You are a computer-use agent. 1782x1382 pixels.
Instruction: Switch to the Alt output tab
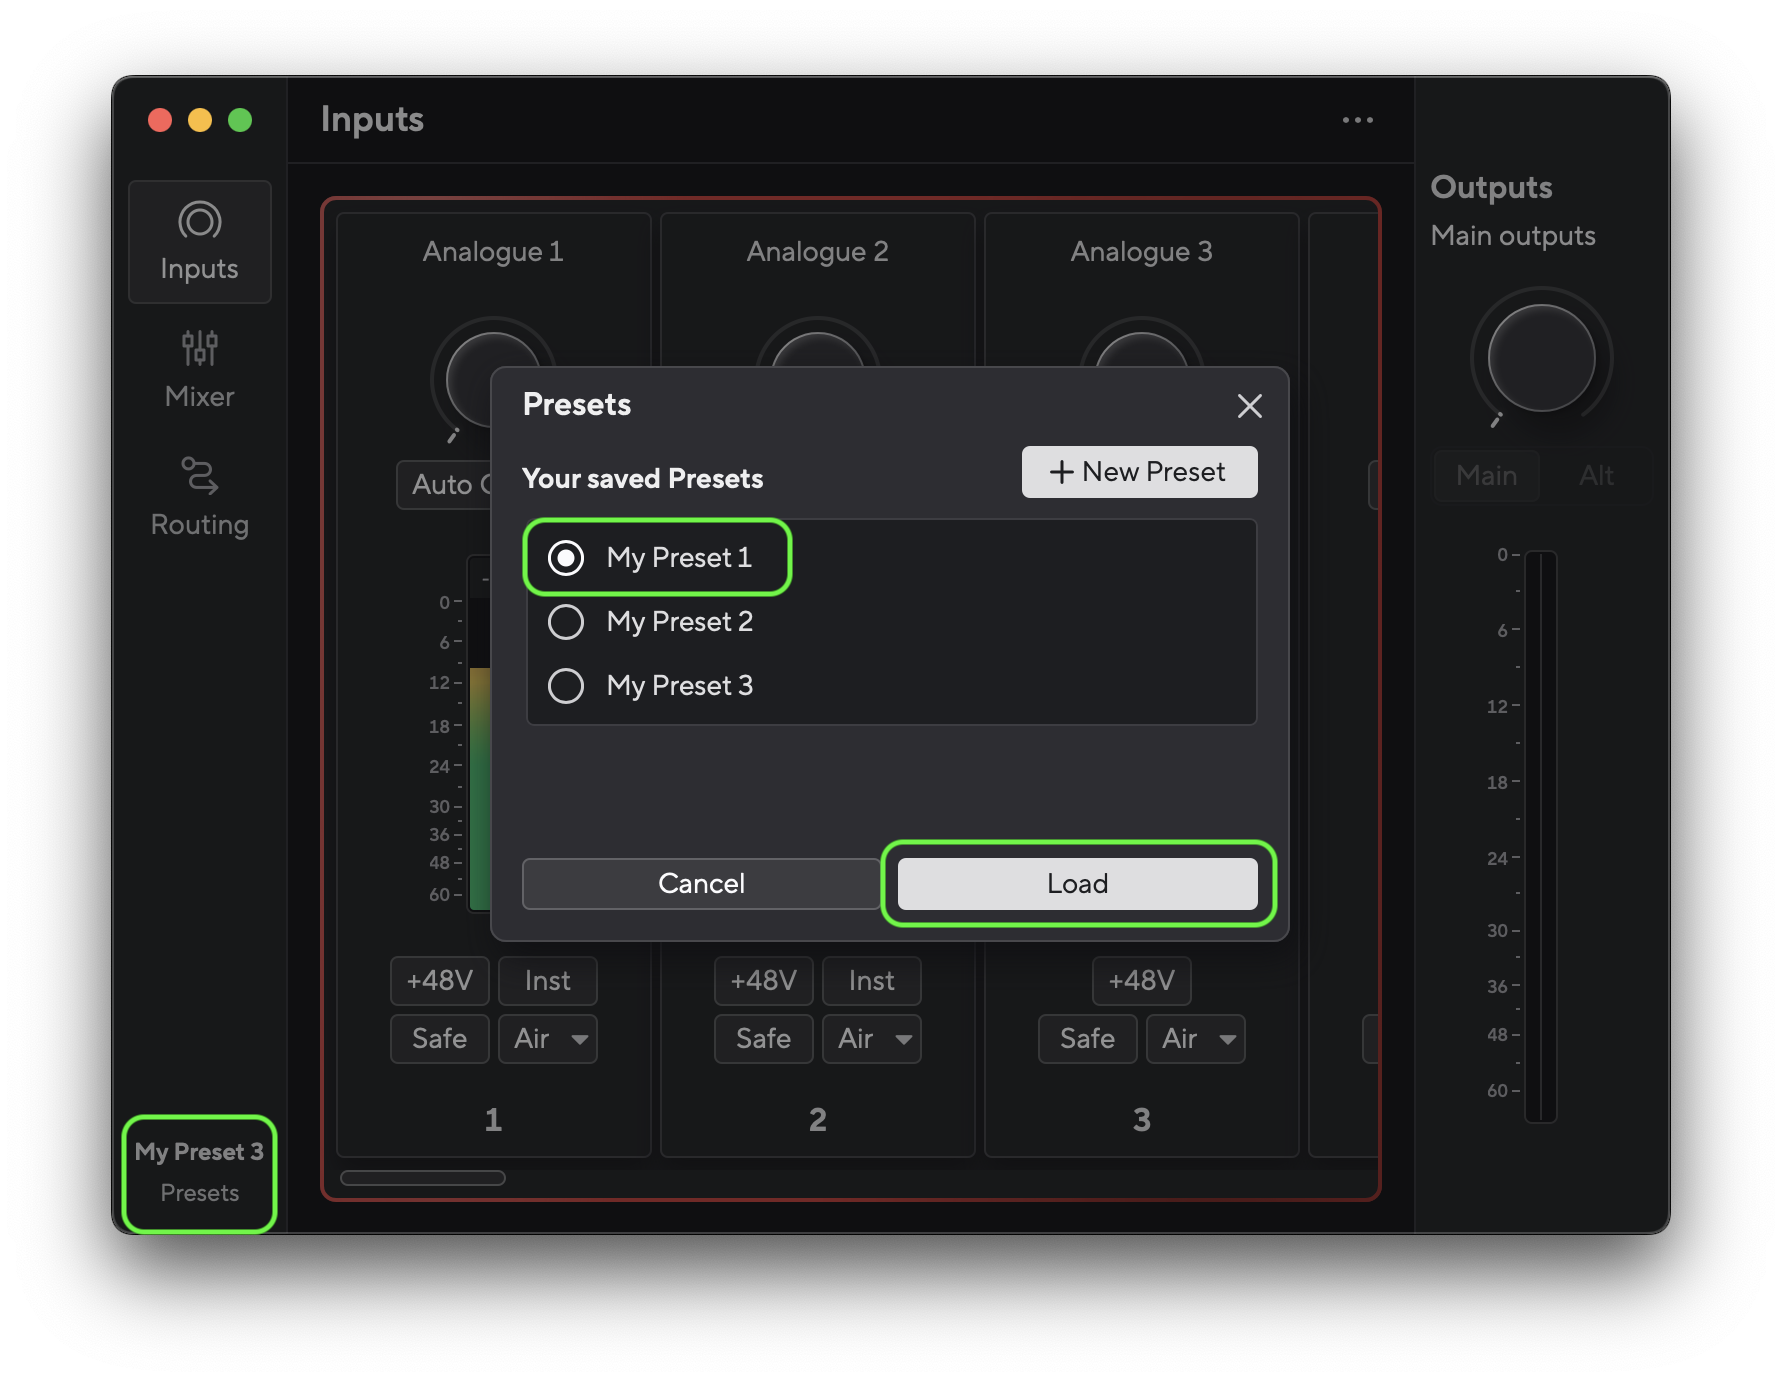coord(1595,476)
